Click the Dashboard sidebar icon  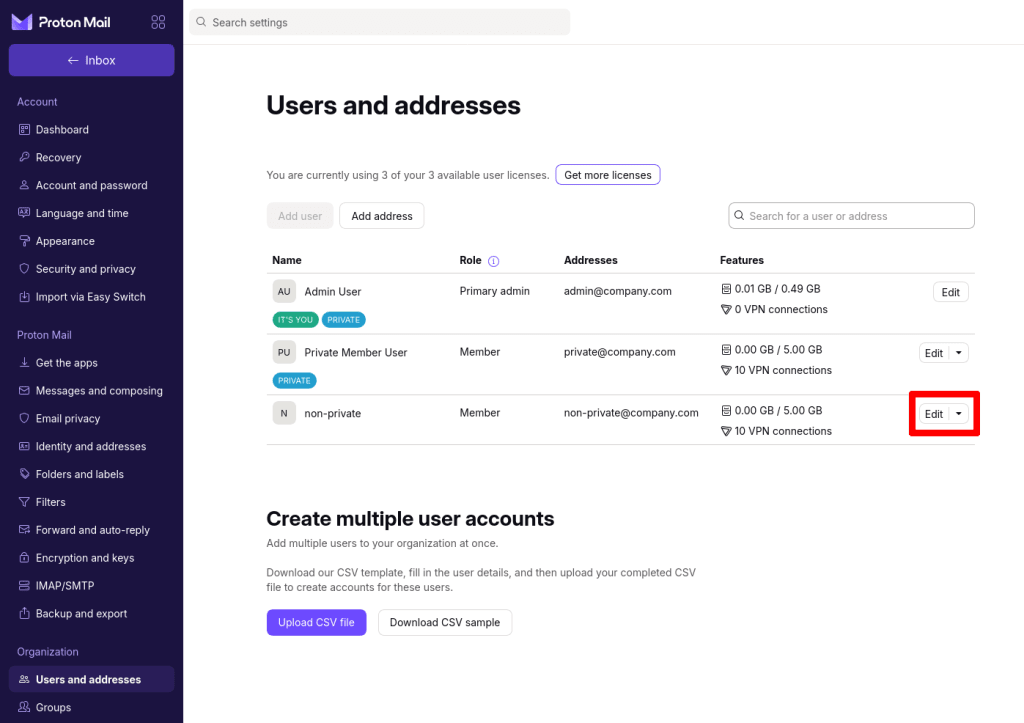(x=24, y=129)
